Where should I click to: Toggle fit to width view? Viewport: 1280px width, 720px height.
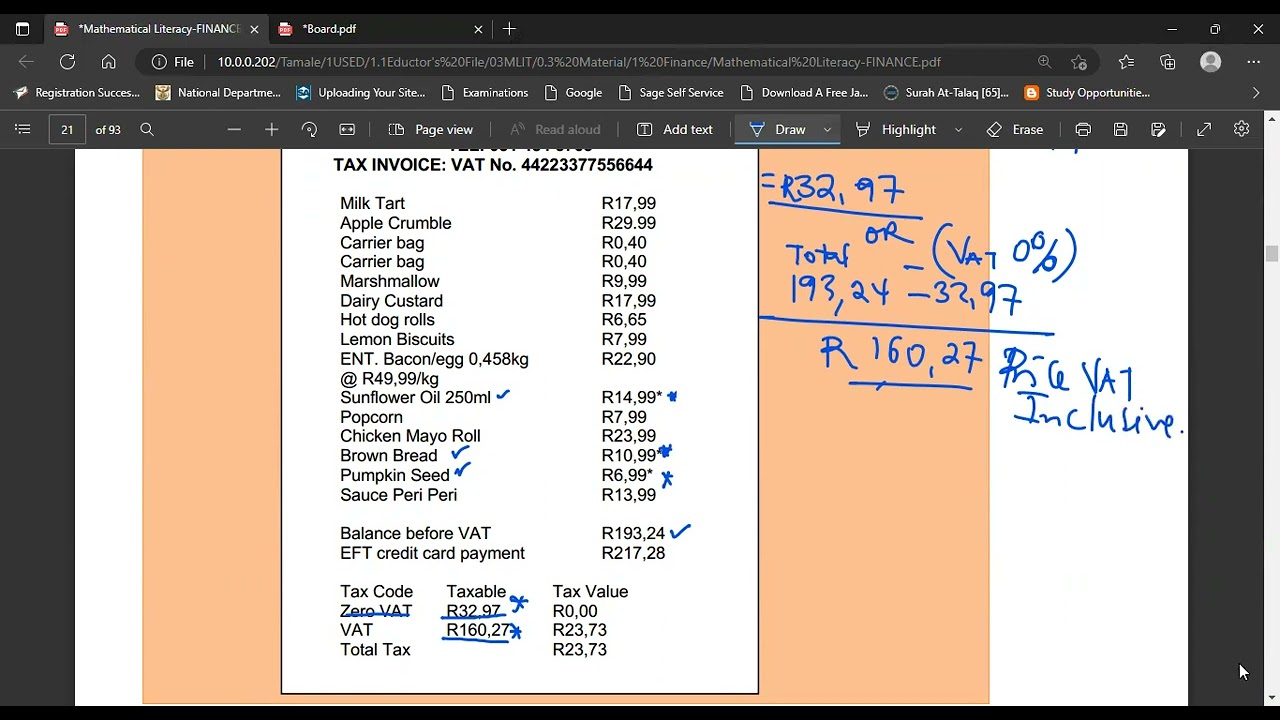click(347, 129)
